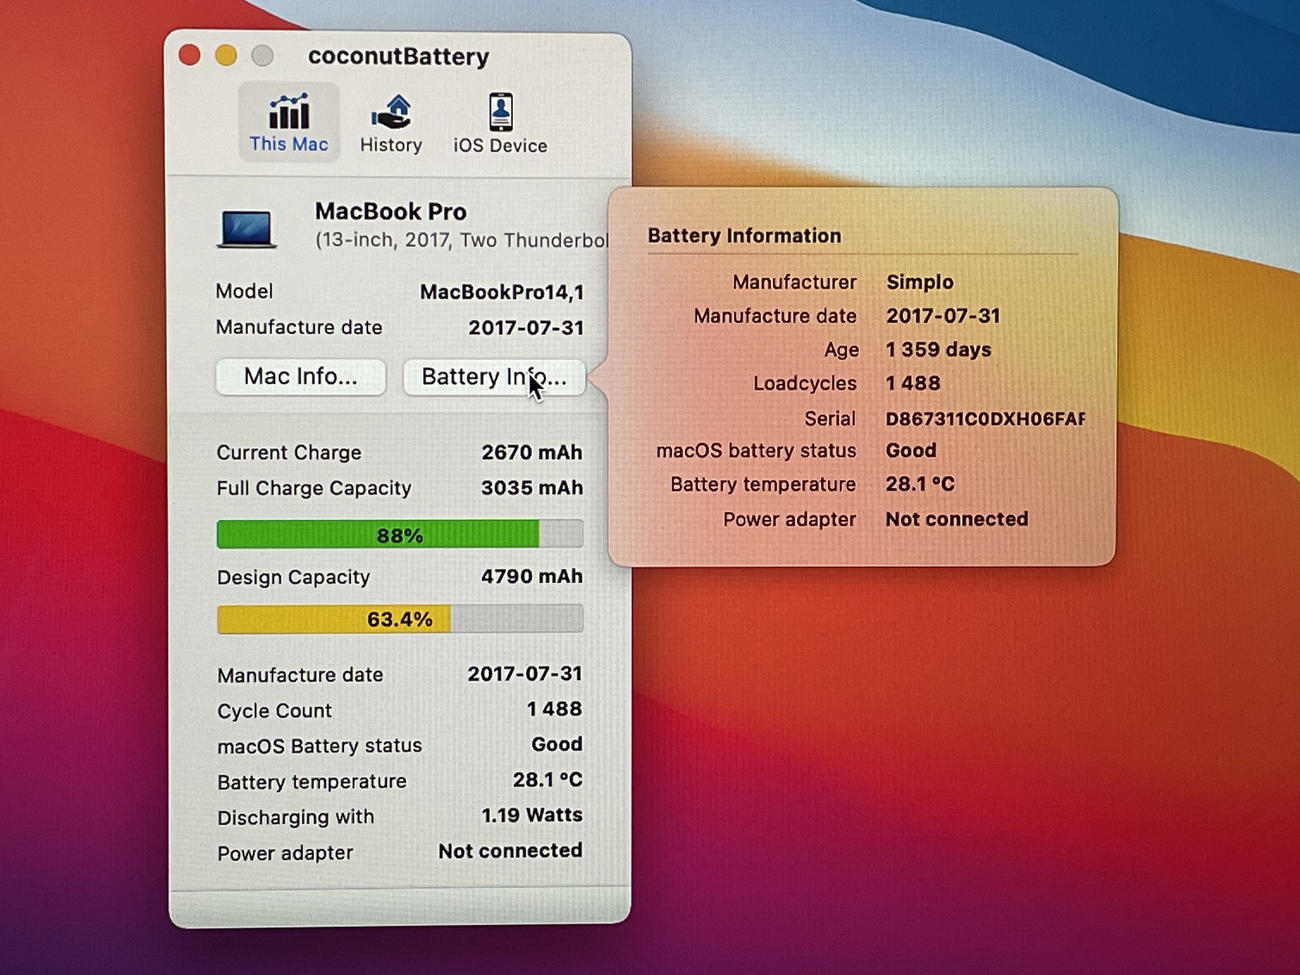Click macOS battery status Good in popover
Screen dimensions: 1300x975
click(911, 450)
